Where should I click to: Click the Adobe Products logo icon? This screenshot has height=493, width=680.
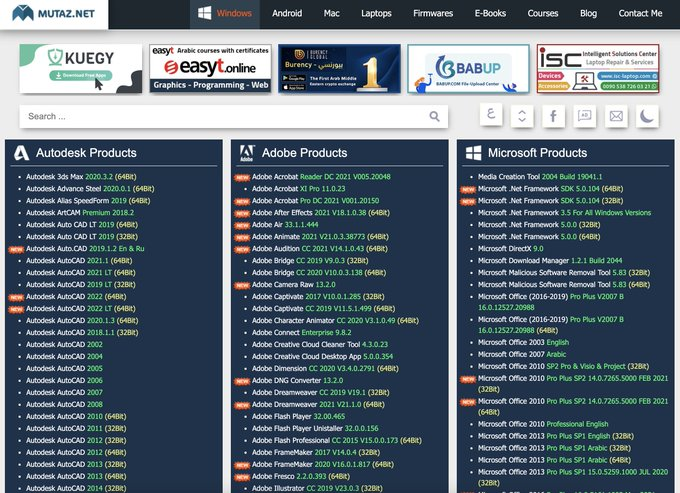tap(247, 153)
